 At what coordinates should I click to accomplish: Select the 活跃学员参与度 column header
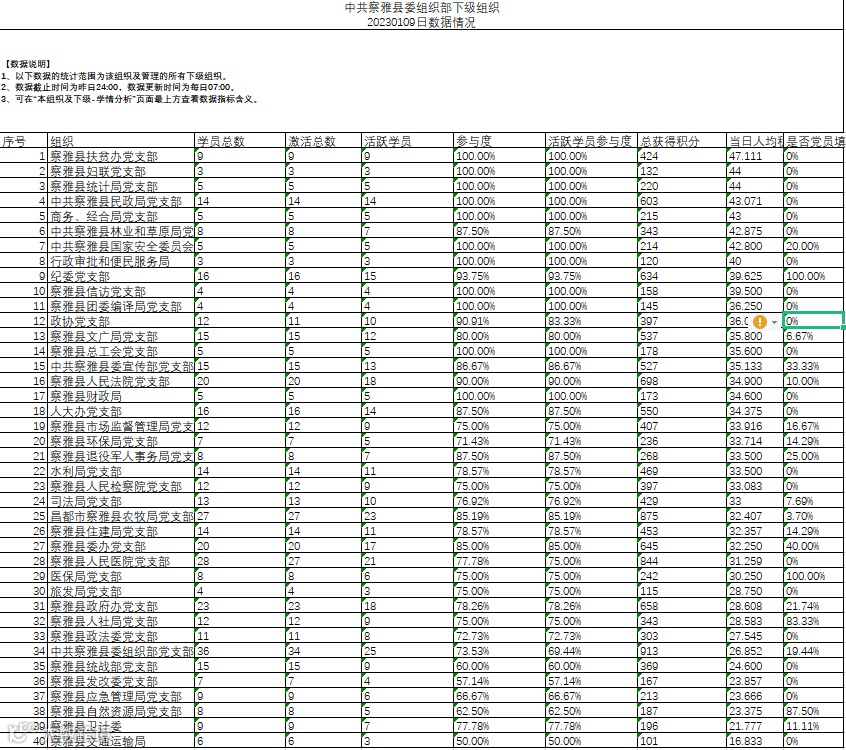click(x=591, y=141)
